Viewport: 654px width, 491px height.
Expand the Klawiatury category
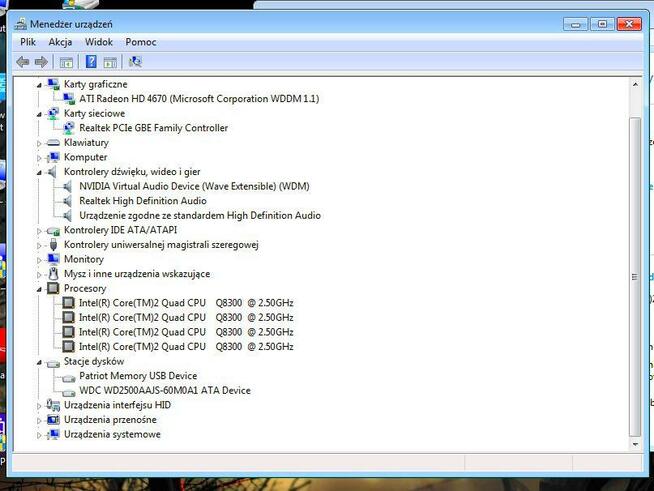point(39,144)
